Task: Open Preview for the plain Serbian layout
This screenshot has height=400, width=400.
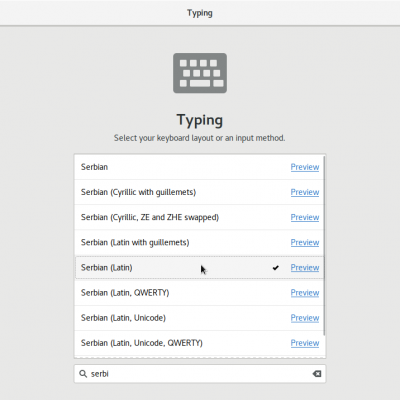Action: [x=305, y=167]
